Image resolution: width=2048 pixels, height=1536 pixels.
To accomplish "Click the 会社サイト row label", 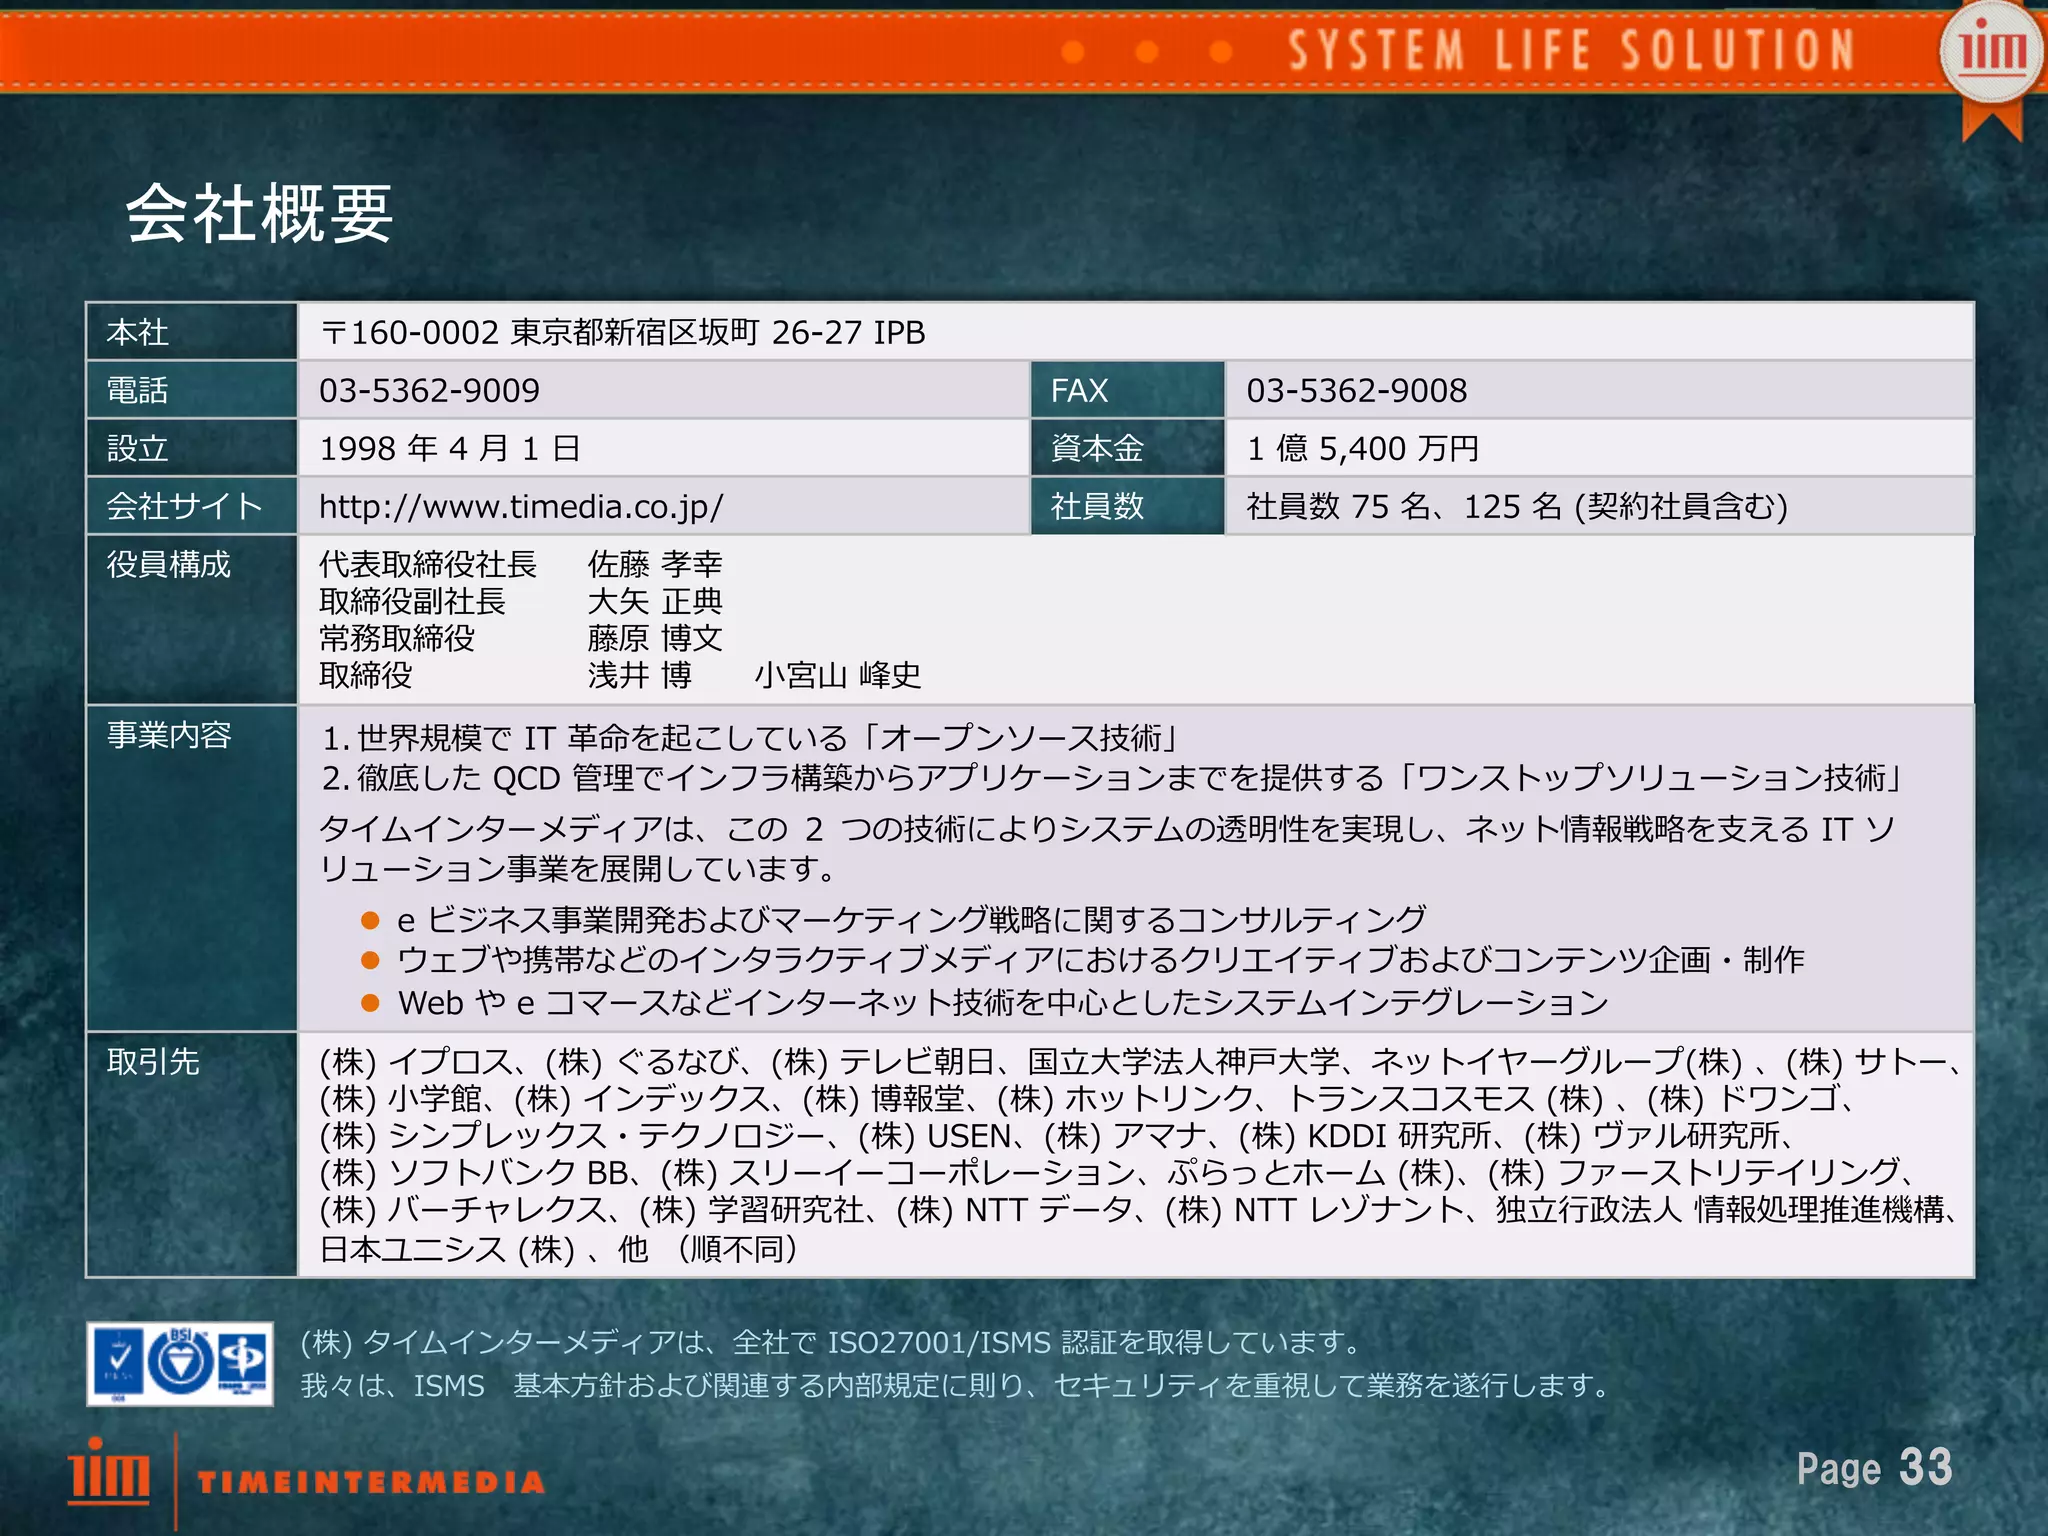I will (184, 506).
